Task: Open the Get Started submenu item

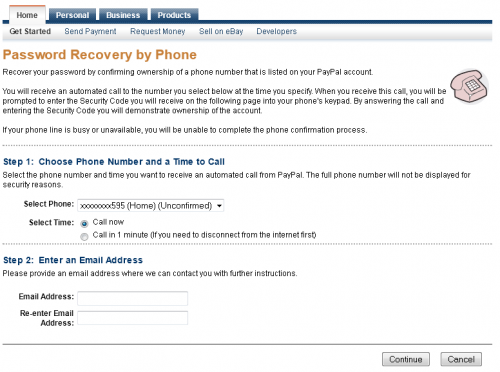Action: pos(30,31)
